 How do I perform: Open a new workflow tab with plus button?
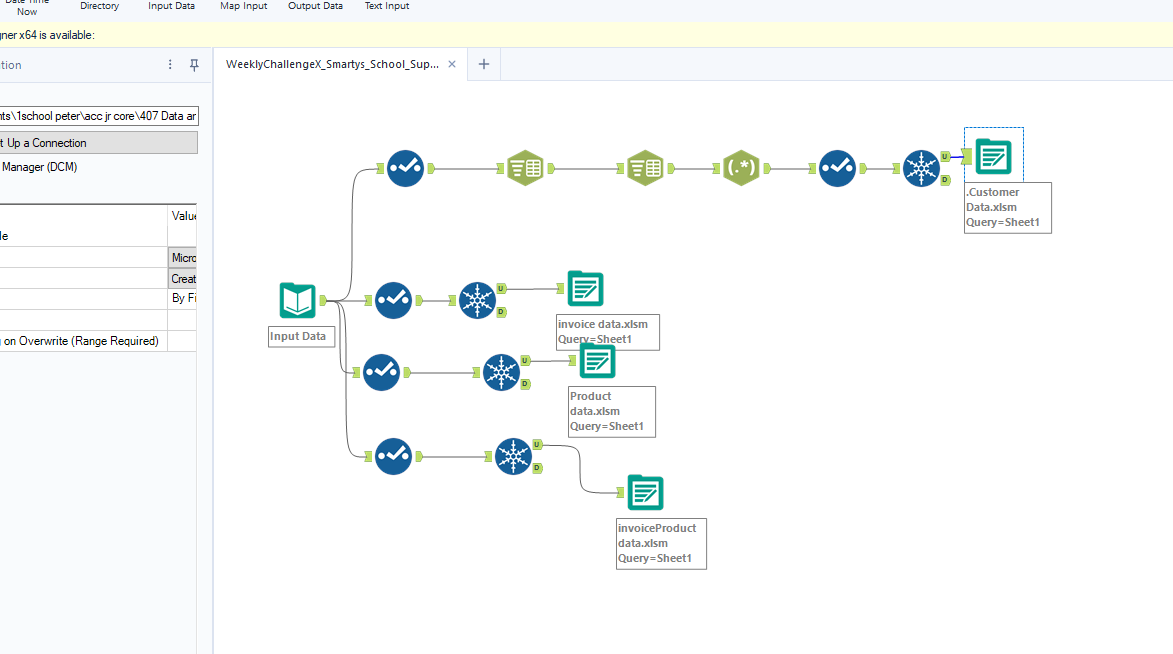pyautogui.click(x=484, y=64)
